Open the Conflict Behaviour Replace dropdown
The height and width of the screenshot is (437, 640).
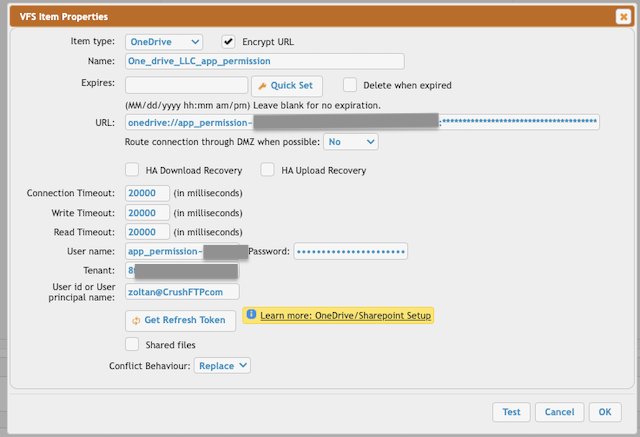pos(222,366)
